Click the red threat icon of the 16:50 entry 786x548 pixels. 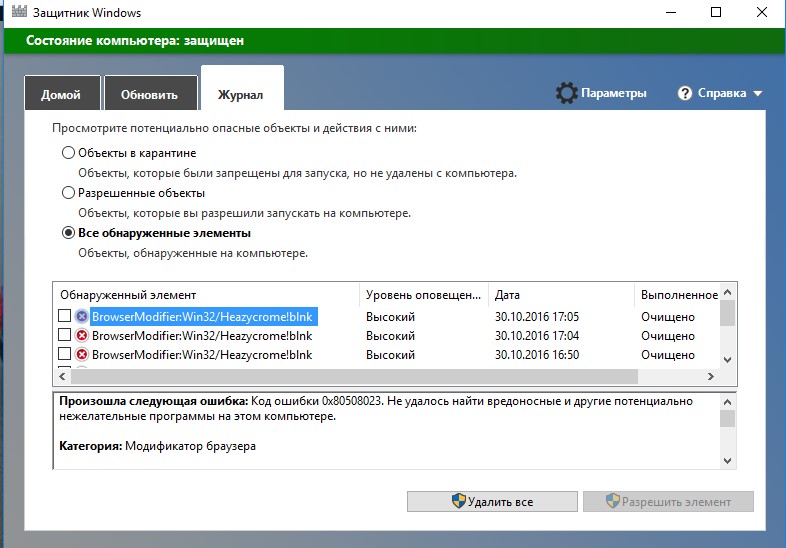pyautogui.click(x=82, y=355)
